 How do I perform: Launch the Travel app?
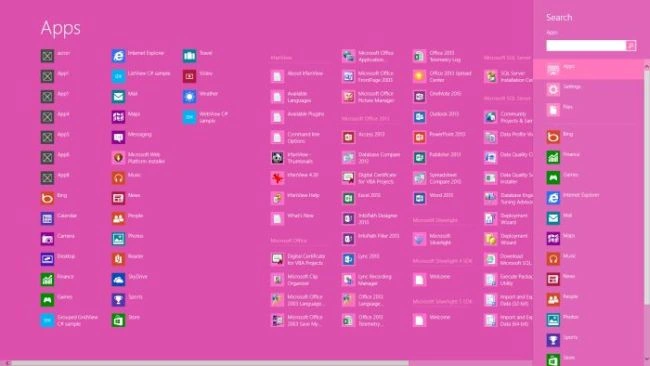(198, 56)
